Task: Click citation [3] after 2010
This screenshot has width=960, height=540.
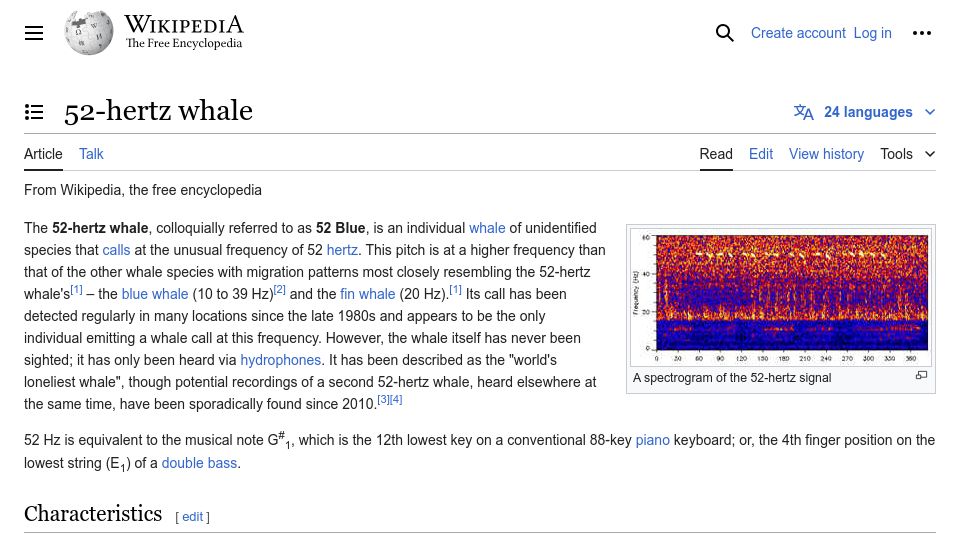Action: point(383,400)
